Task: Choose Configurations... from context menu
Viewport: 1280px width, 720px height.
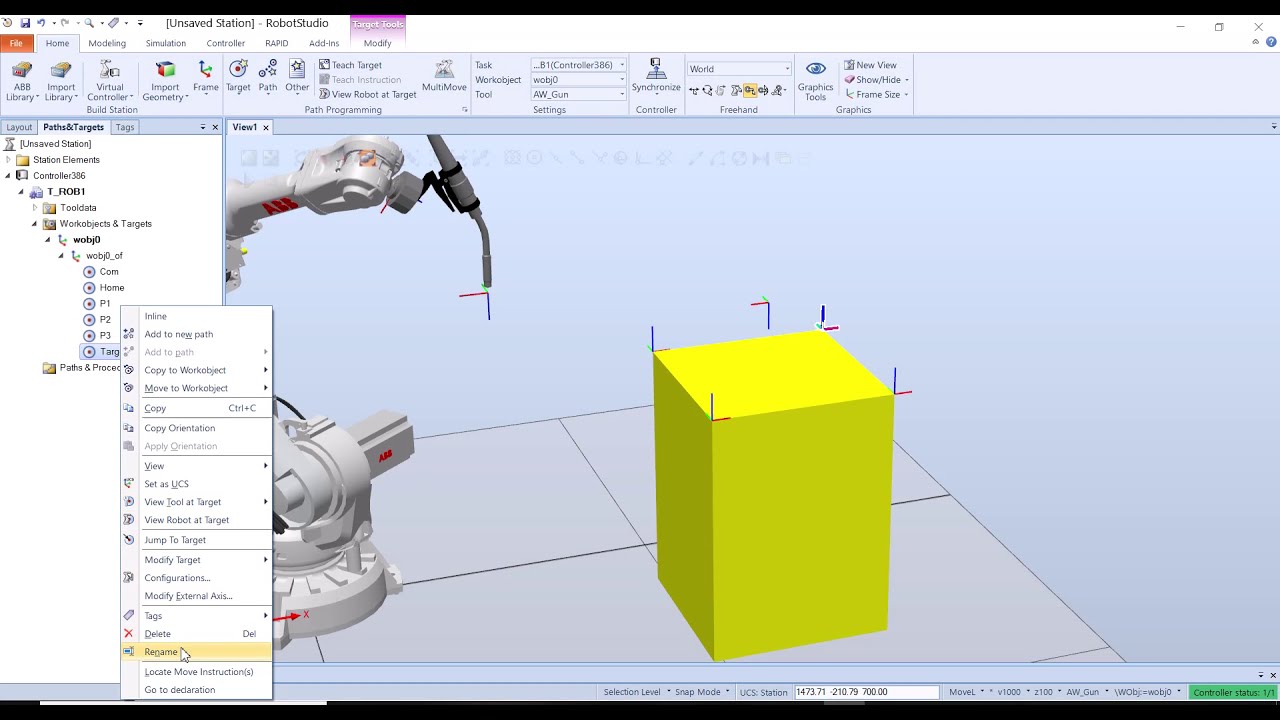Action: click(196, 578)
